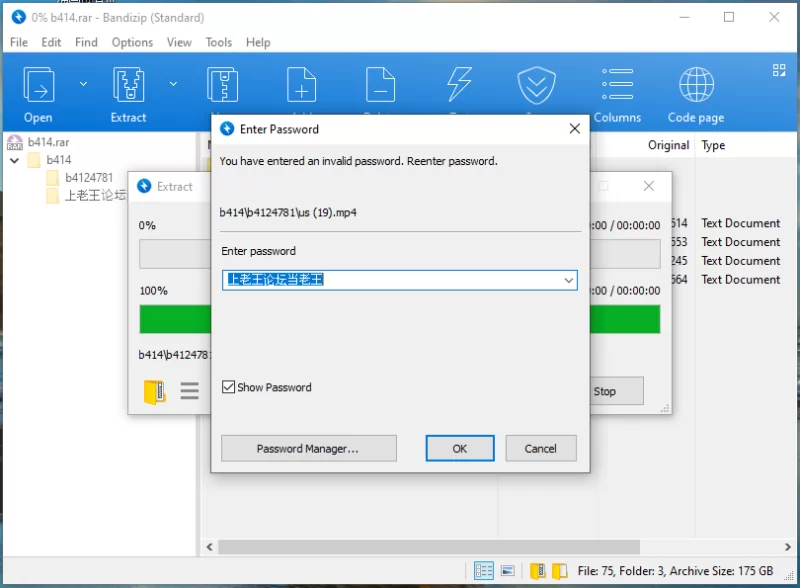Screen dimensions: 800x588
Task: Click the Bandizip logo in the title bar
Action: point(18,17)
